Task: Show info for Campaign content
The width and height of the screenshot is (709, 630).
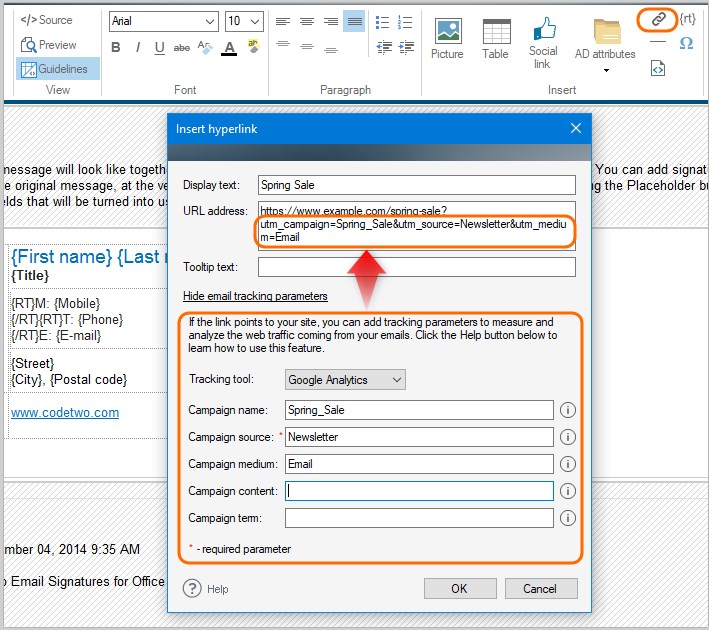Action: [567, 491]
